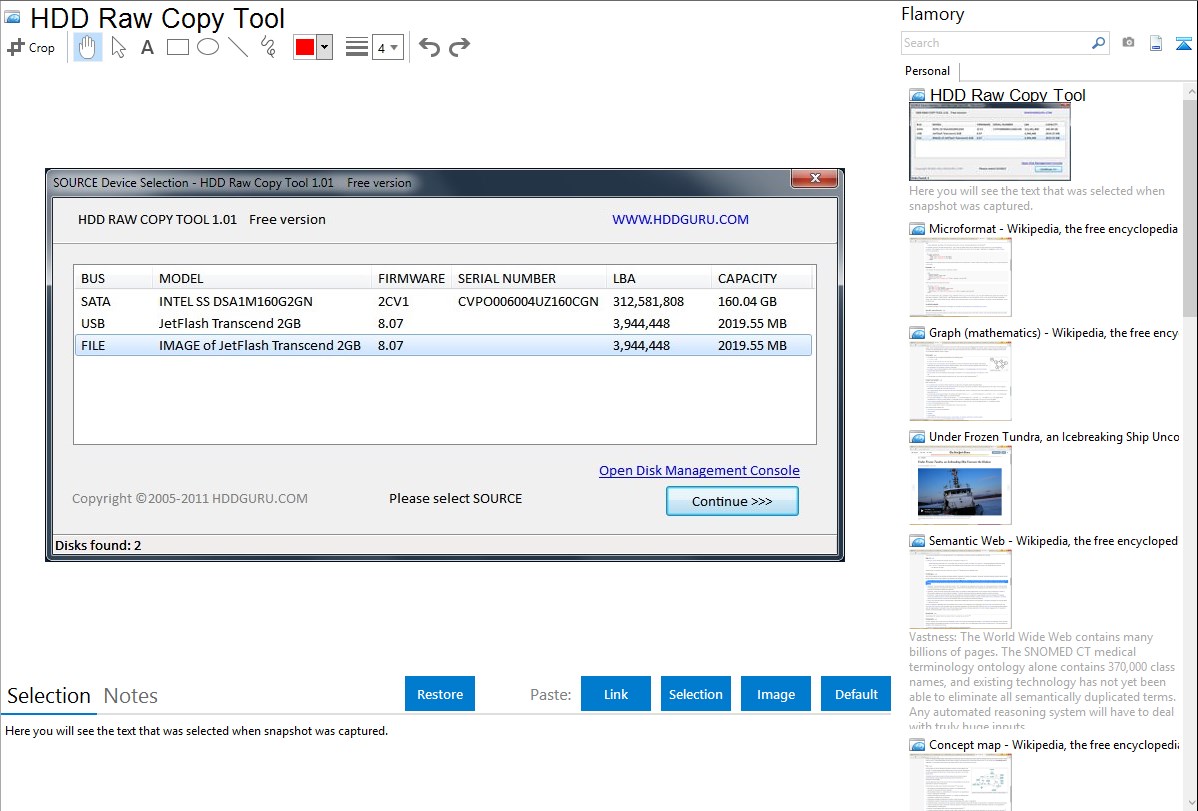This screenshot has height=811, width=1198.
Task: Pick the rectangle drawing tool
Action: 177,47
